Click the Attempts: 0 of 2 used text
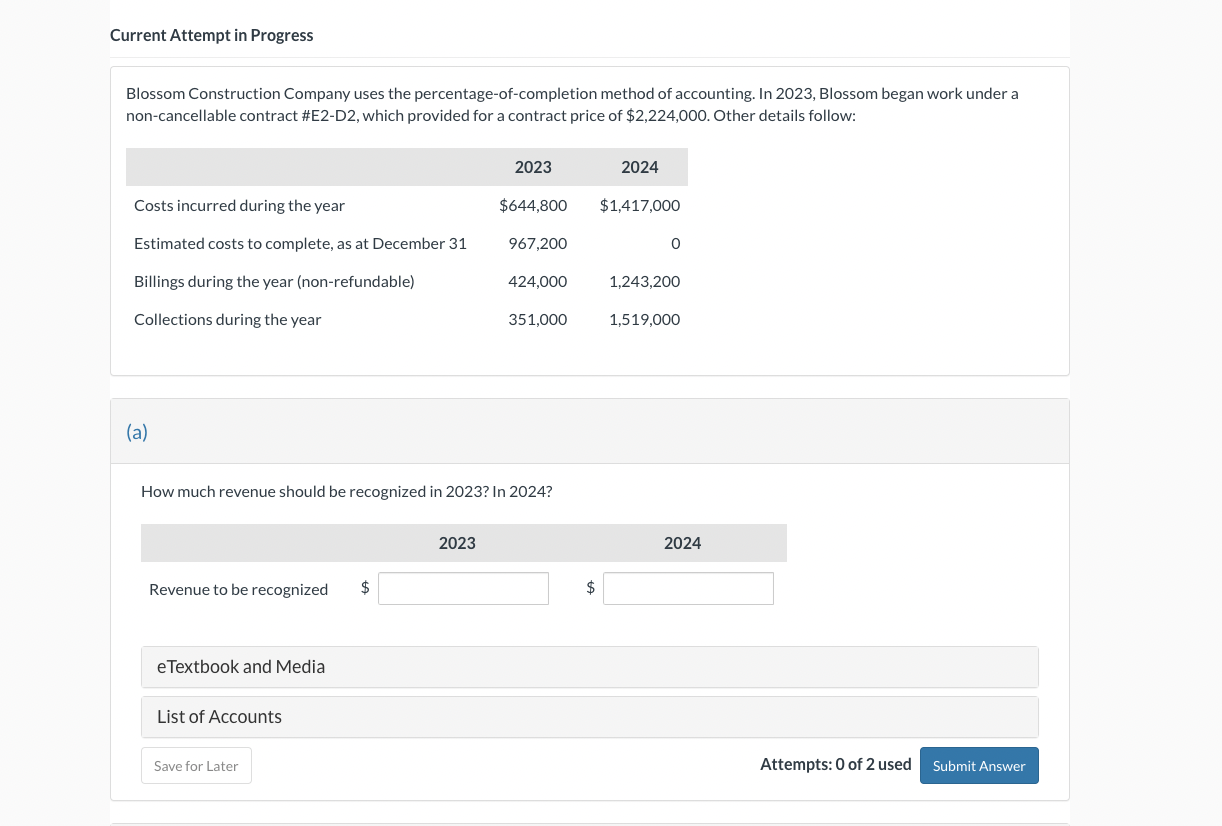 [835, 765]
